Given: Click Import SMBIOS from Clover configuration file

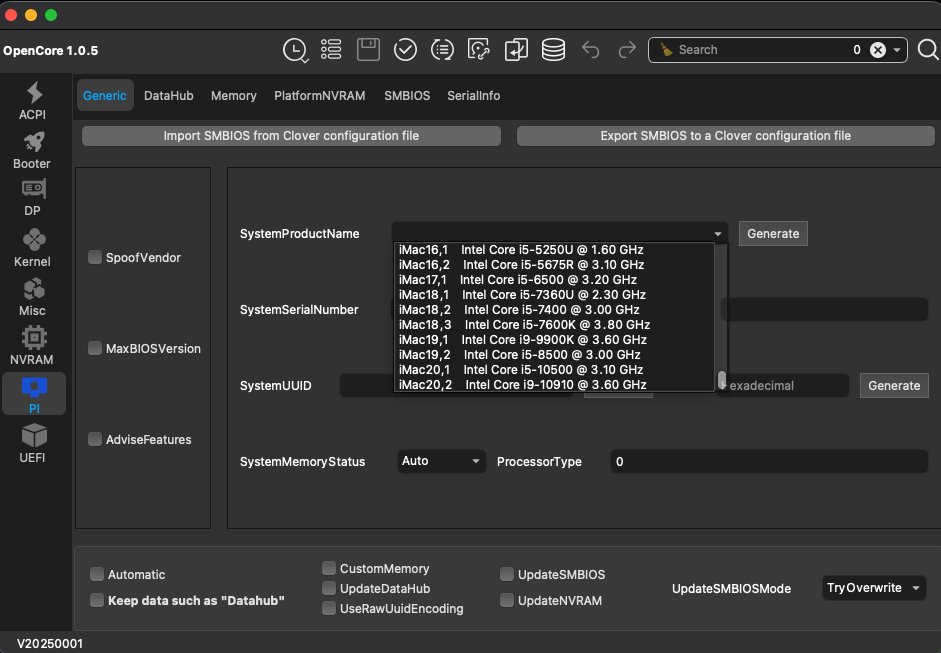Looking at the screenshot, I should click(x=291, y=136).
